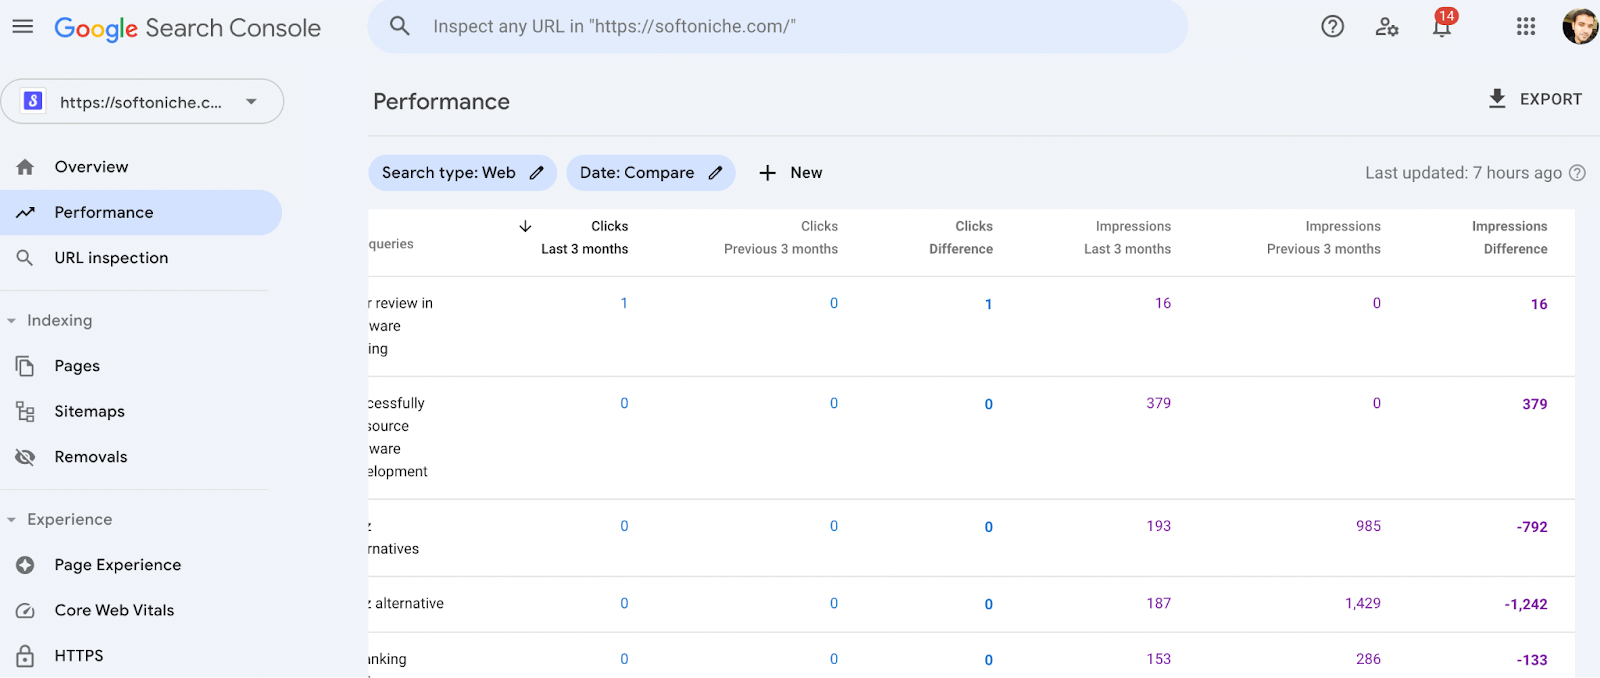
Task: Sort by Clicks Previous 3 months header
Action: (x=781, y=238)
